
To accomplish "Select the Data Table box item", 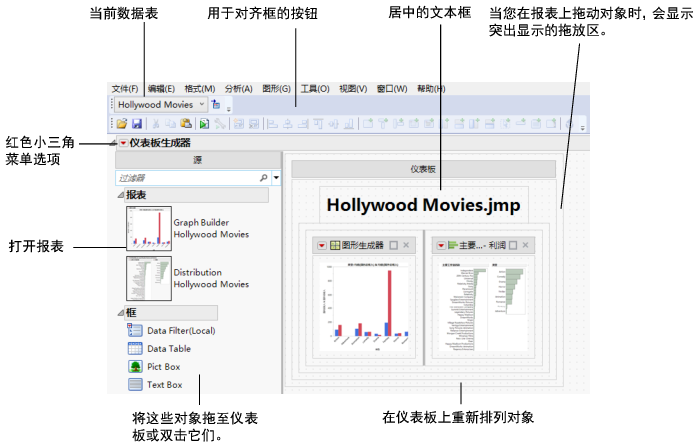I will point(168,349).
